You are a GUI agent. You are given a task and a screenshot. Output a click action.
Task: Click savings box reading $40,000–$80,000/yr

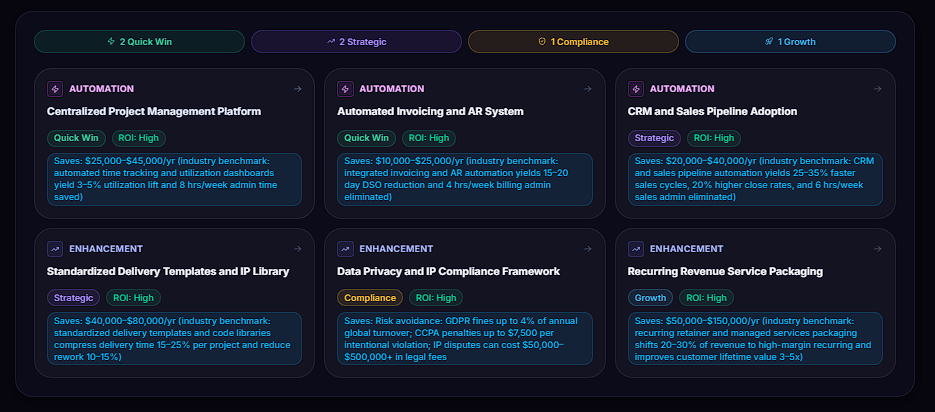coord(174,339)
